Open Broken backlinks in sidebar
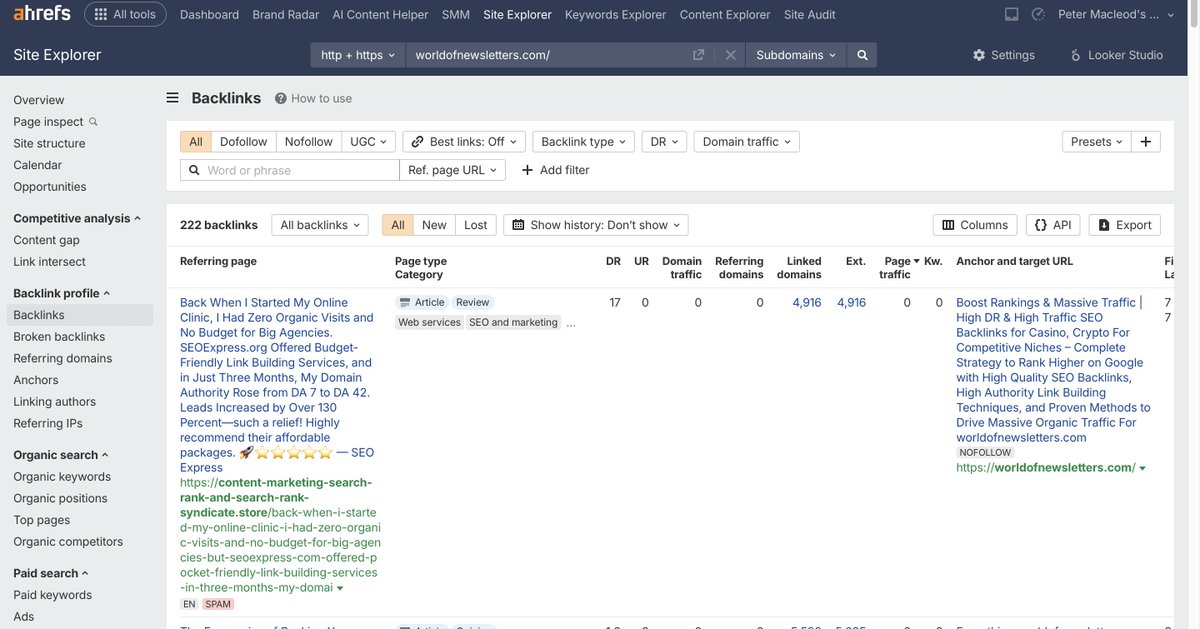This screenshot has width=1200, height=629. click(59, 337)
